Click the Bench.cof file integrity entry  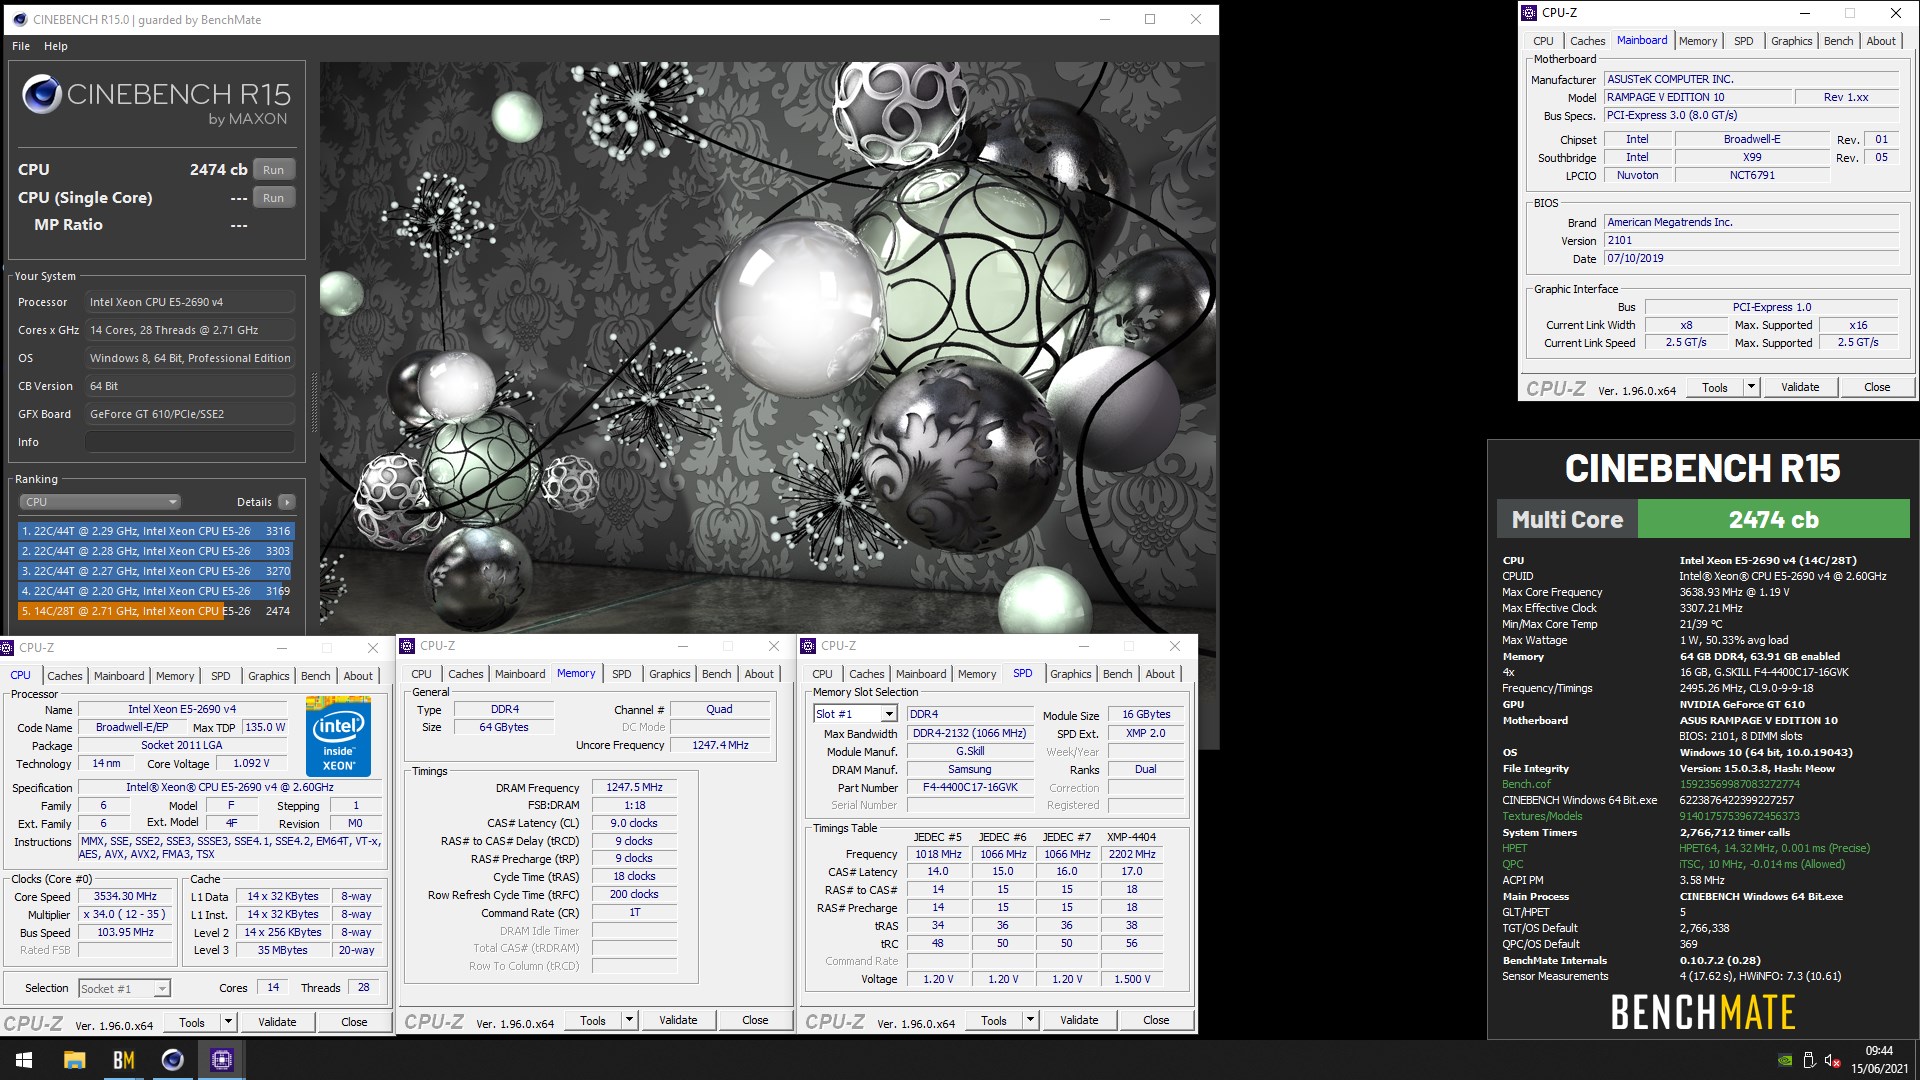1526,784
